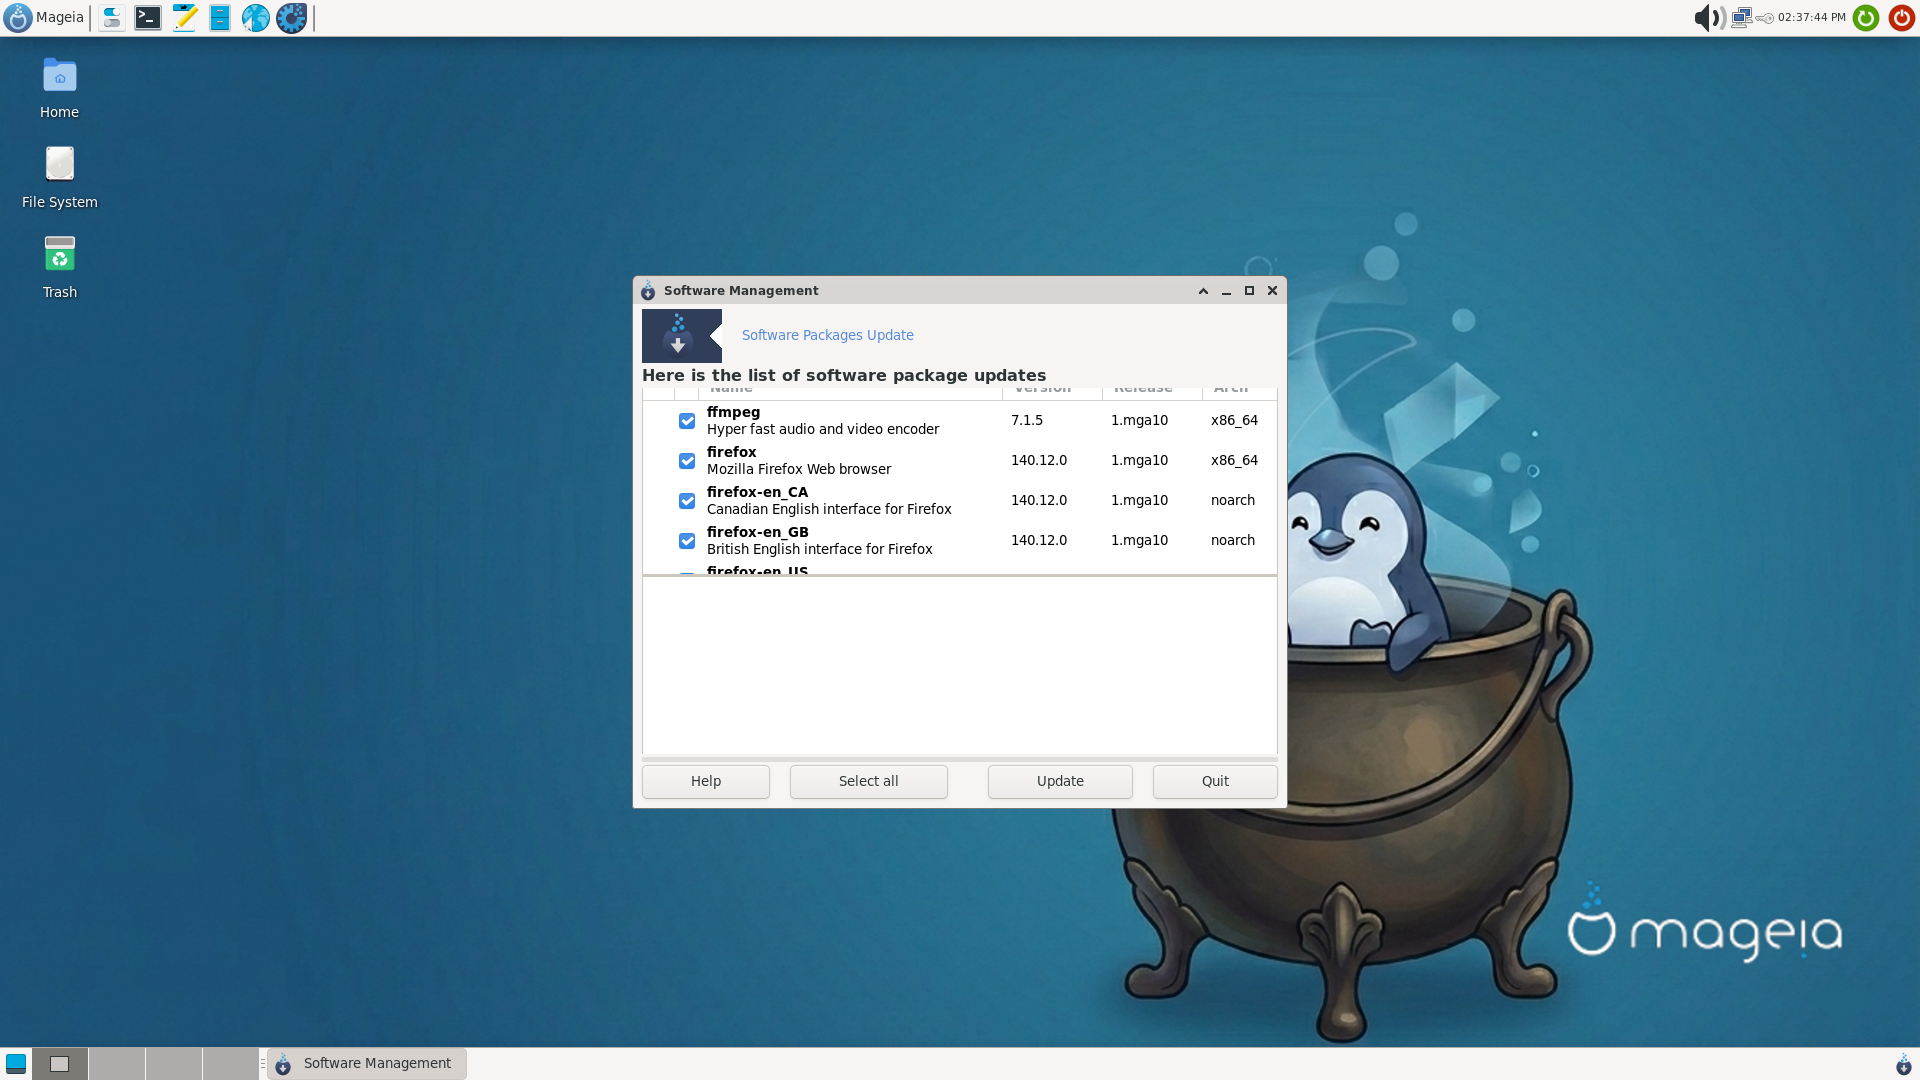Open the network computers tray icon
The height and width of the screenshot is (1080, 1920).
tap(1742, 17)
